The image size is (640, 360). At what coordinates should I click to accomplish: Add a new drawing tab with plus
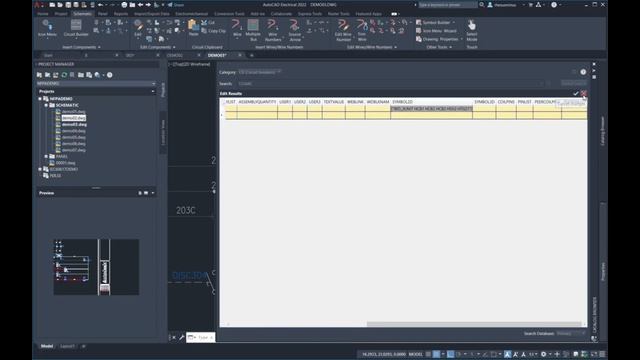point(251,55)
